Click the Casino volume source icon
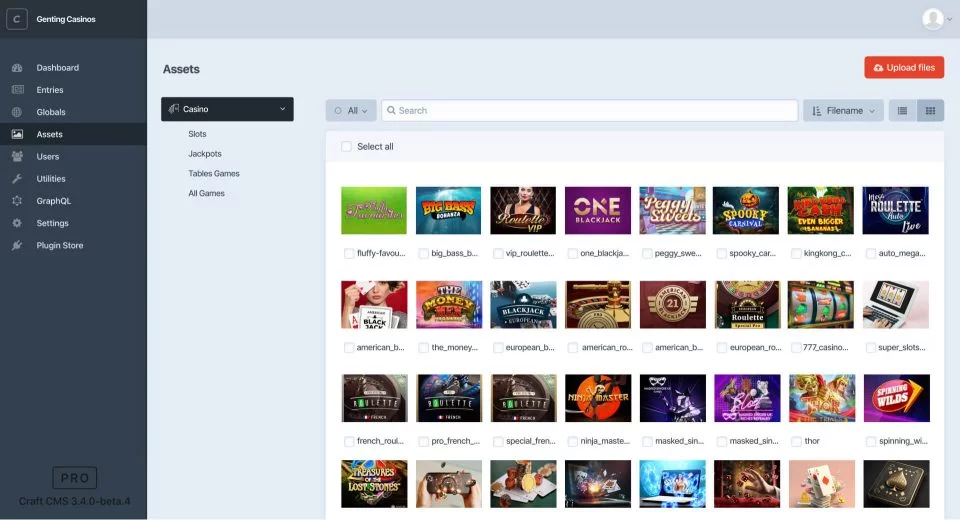960x520 pixels. 174,108
